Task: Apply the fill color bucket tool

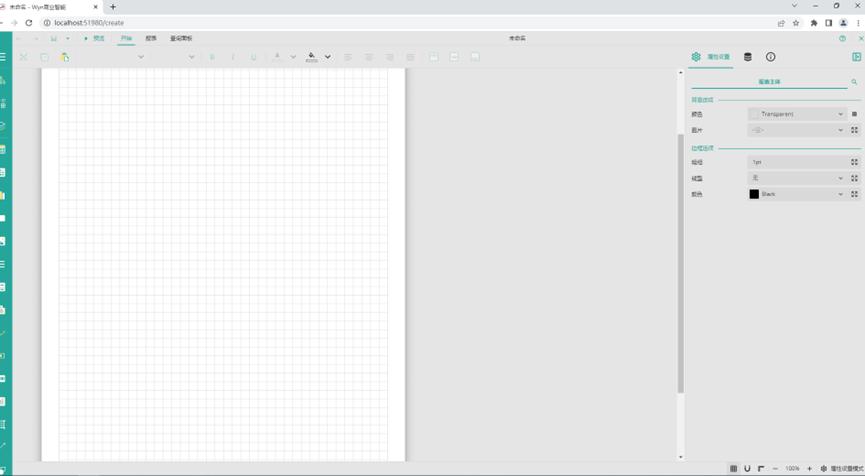Action: [x=312, y=57]
